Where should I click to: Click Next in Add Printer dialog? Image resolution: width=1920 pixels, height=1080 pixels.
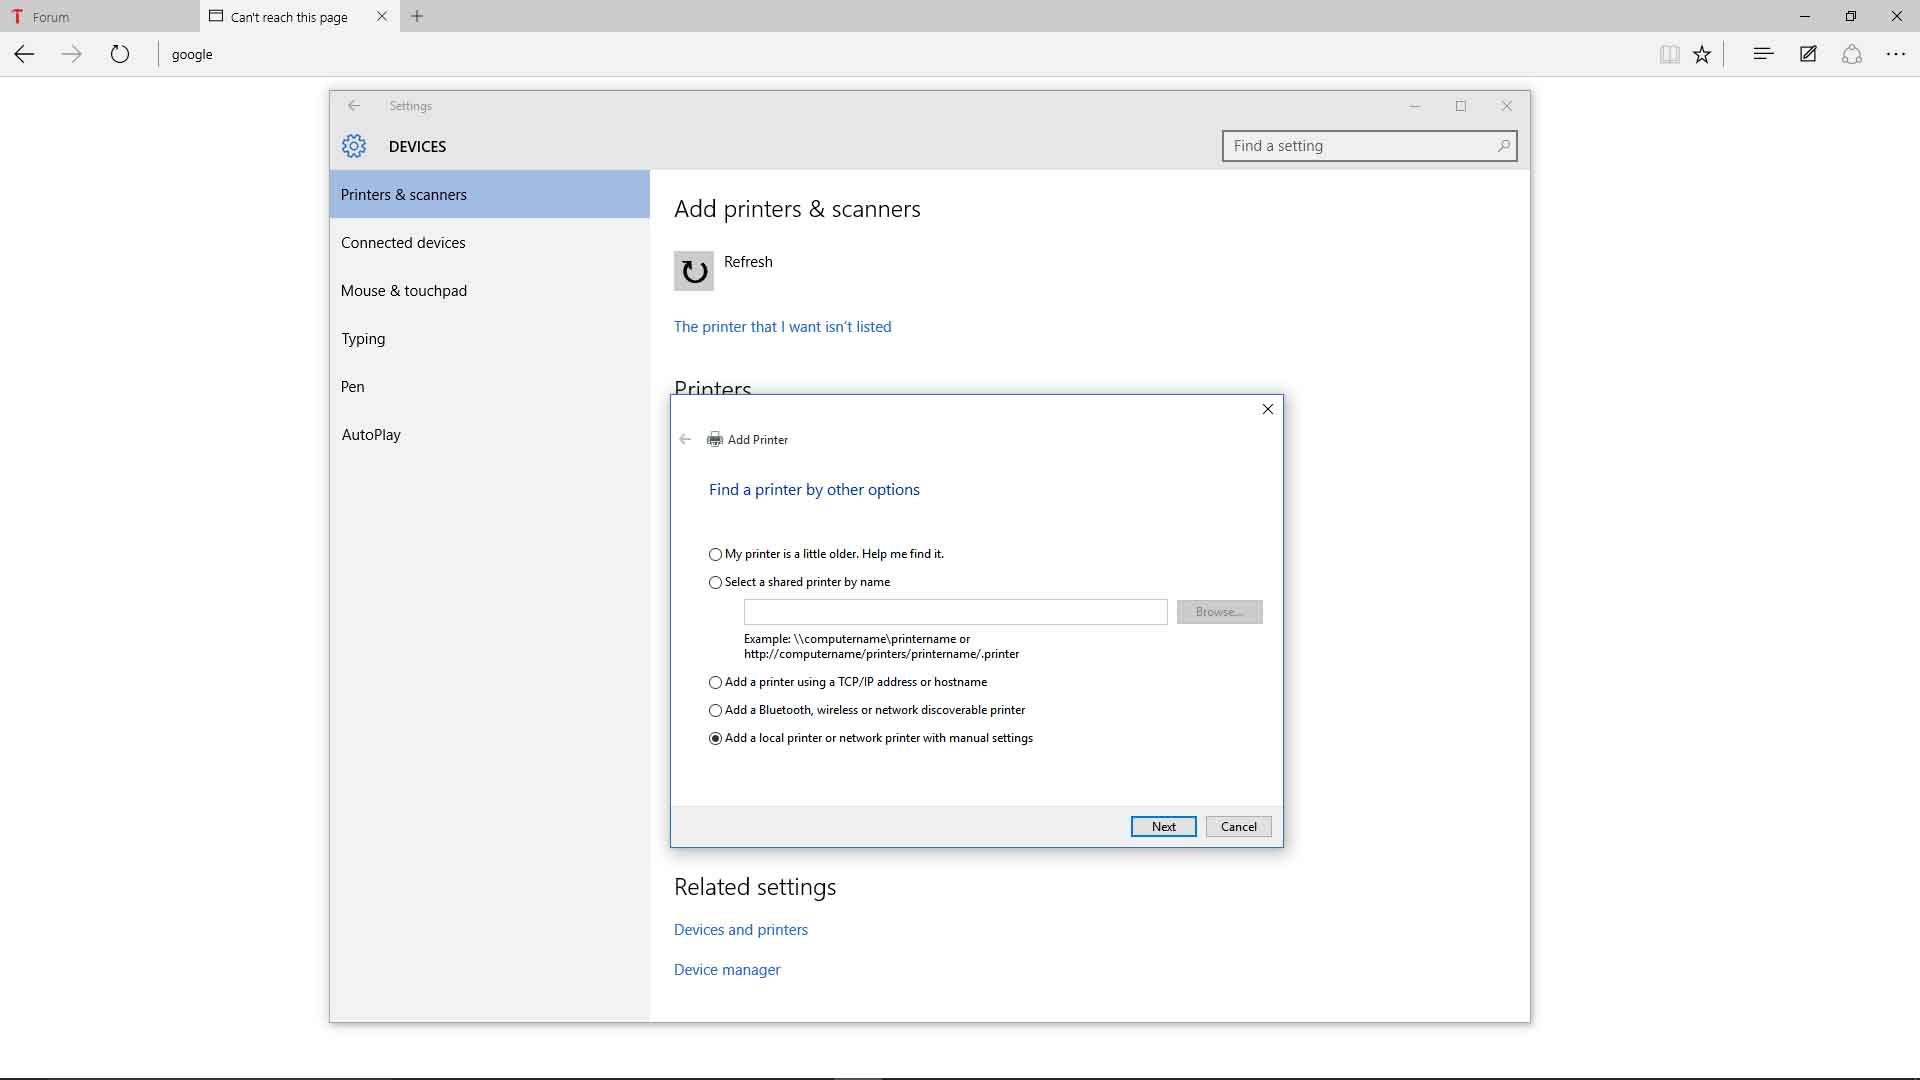(x=1163, y=826)
